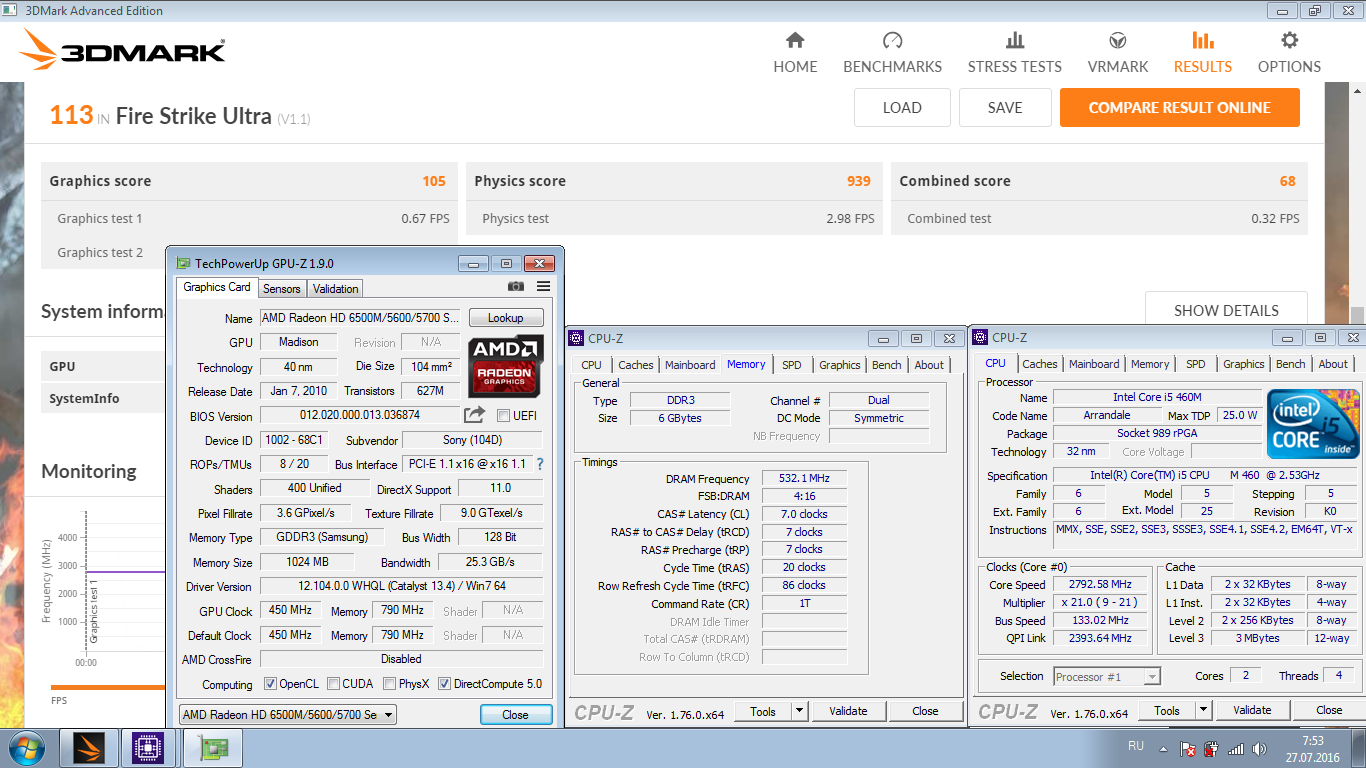Click the GPU row in System information
1366x768 pixels.
tap(103, 366)
